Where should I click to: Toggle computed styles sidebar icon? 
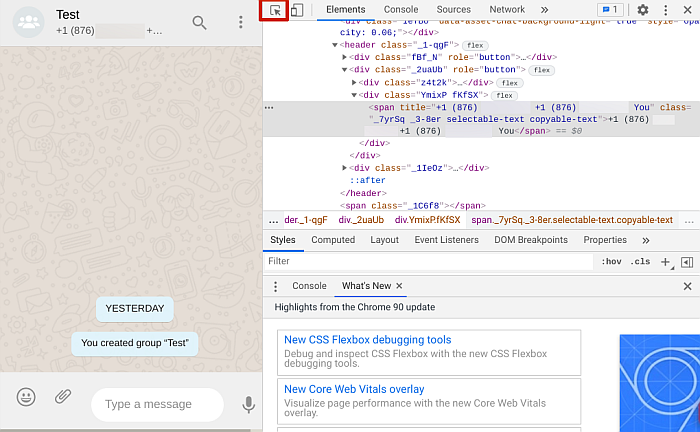pos(687,262)
